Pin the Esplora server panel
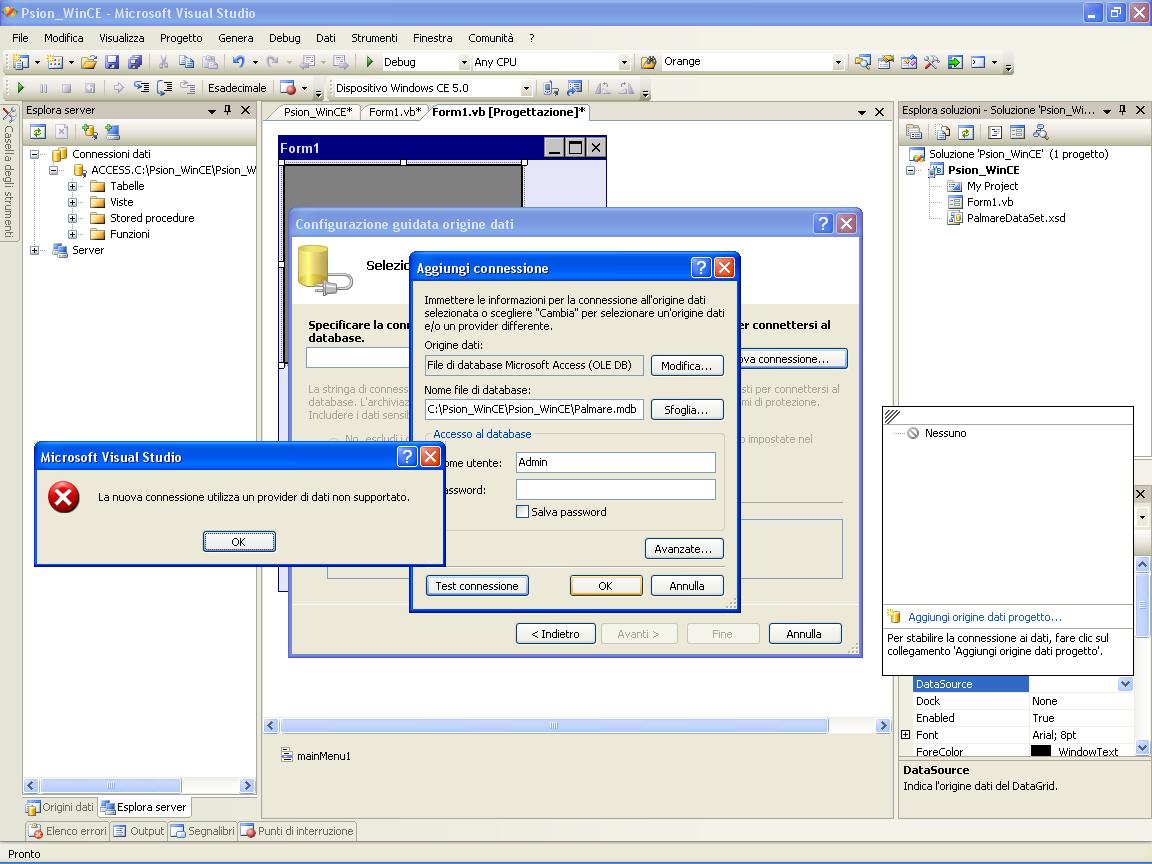Viewport: 1152px width, 864px height. [228, 110]
